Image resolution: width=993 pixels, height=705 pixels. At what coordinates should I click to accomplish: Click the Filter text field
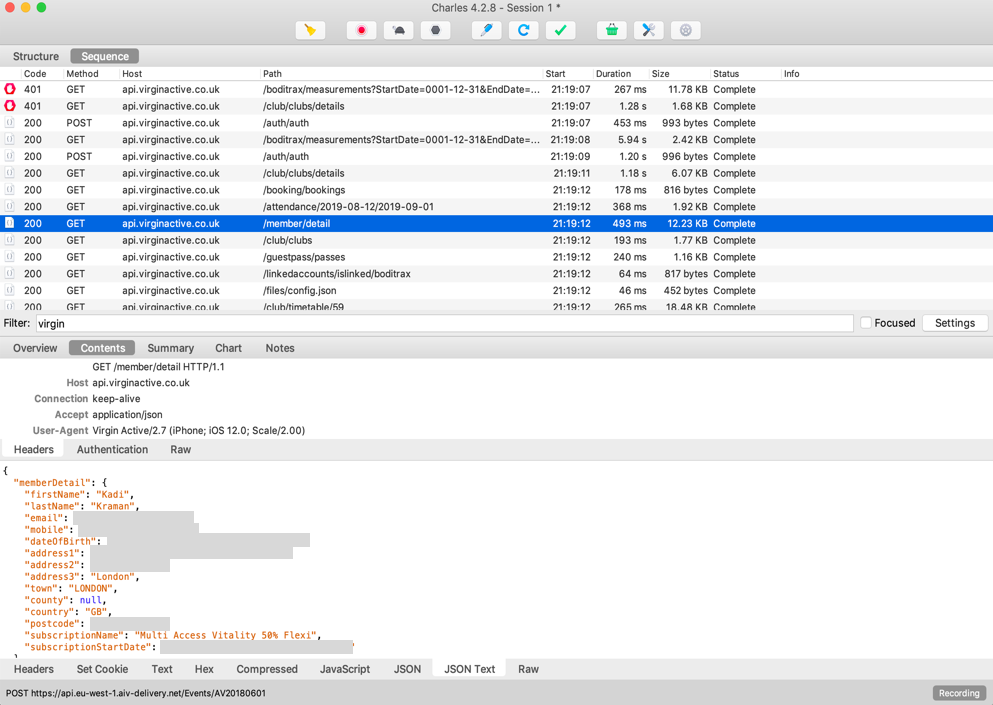(x=445, y=324)
